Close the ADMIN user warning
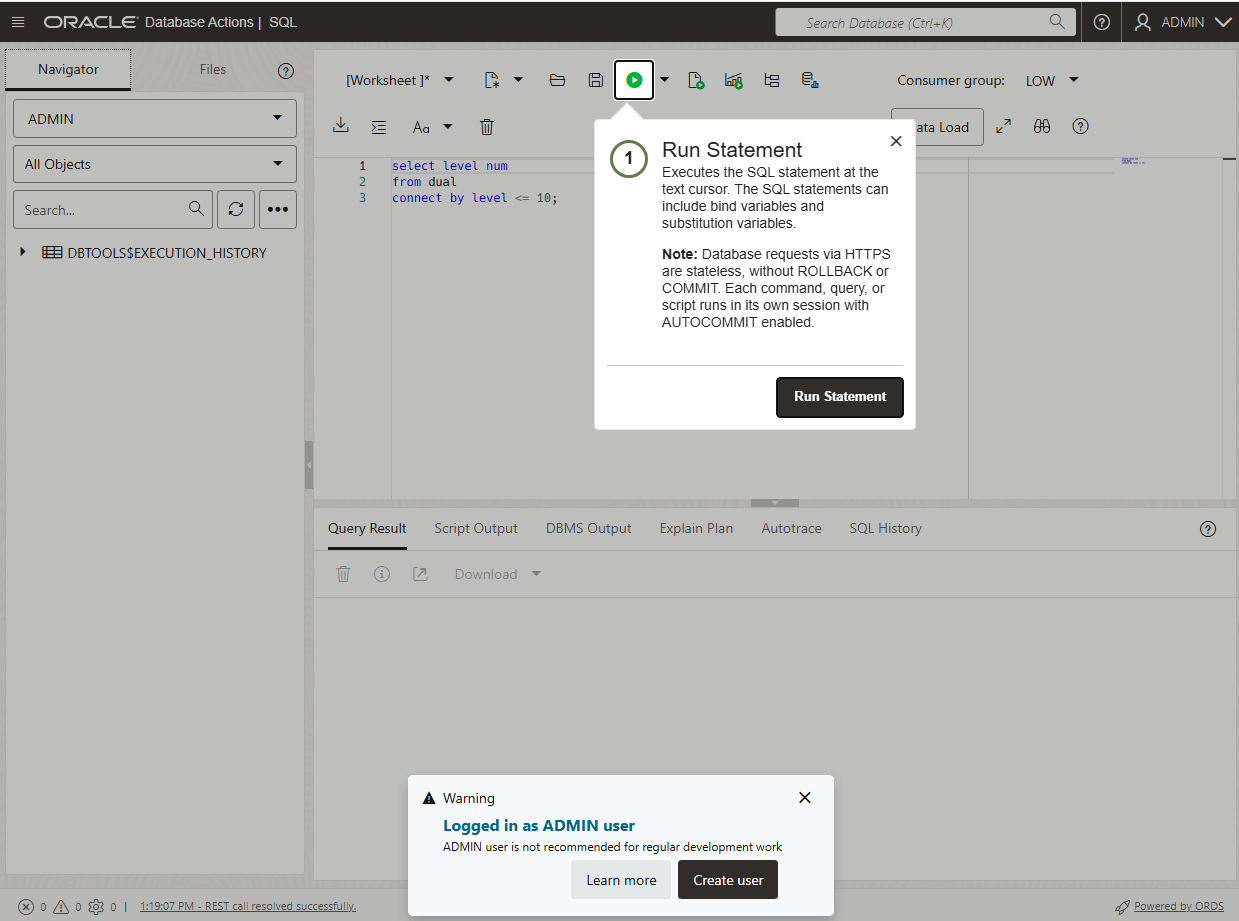The width and height of the screenshot is (1239, 921). click(x=805, y=797)
